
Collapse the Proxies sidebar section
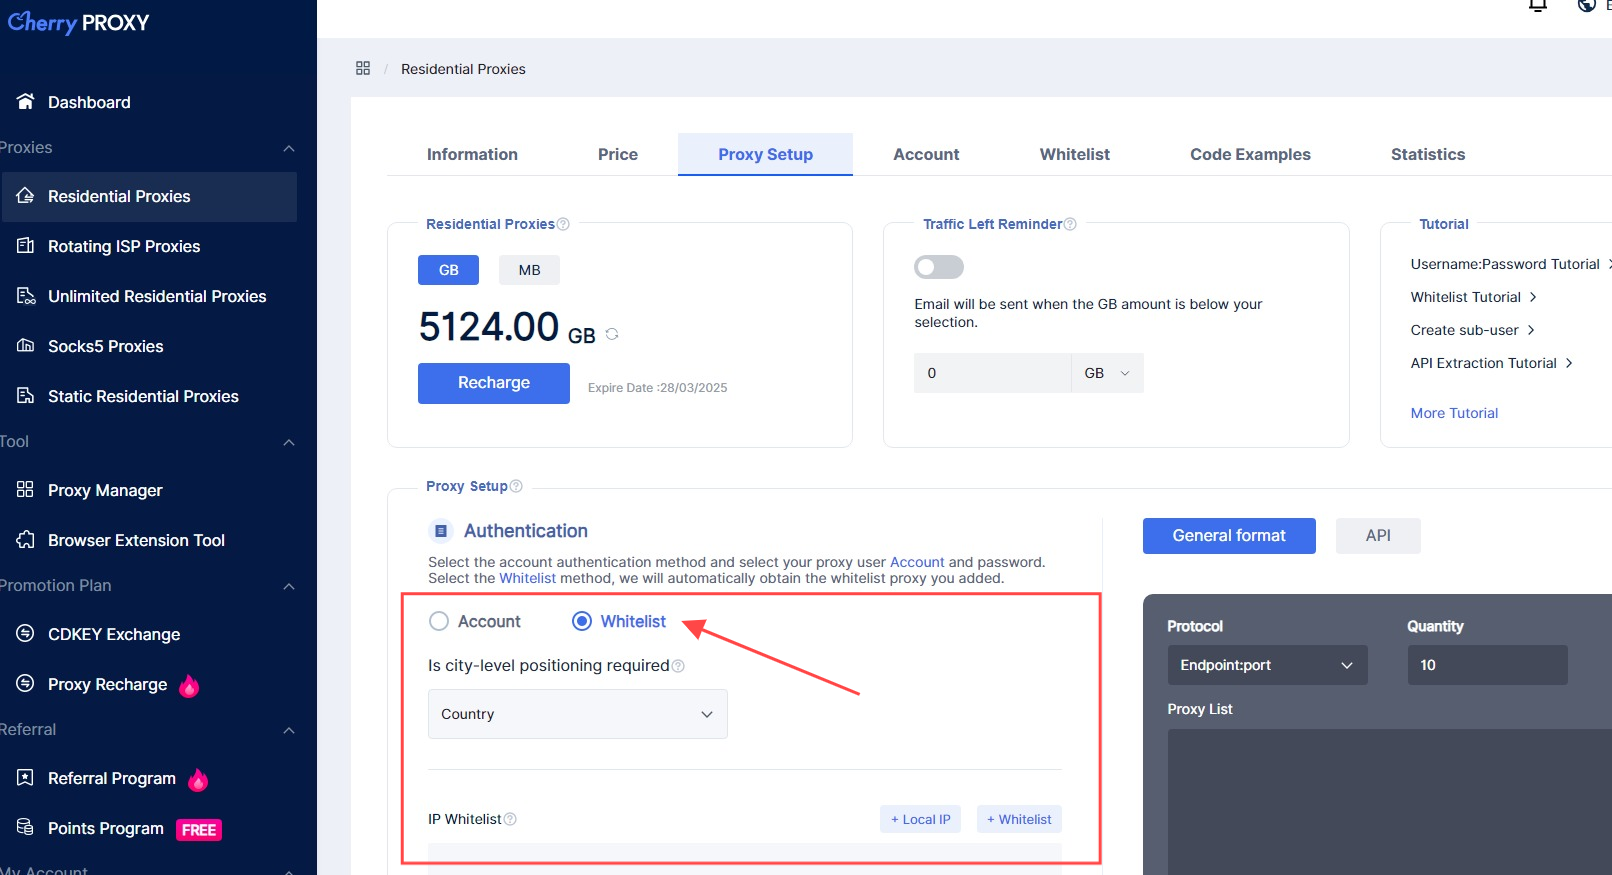point(289,148)
